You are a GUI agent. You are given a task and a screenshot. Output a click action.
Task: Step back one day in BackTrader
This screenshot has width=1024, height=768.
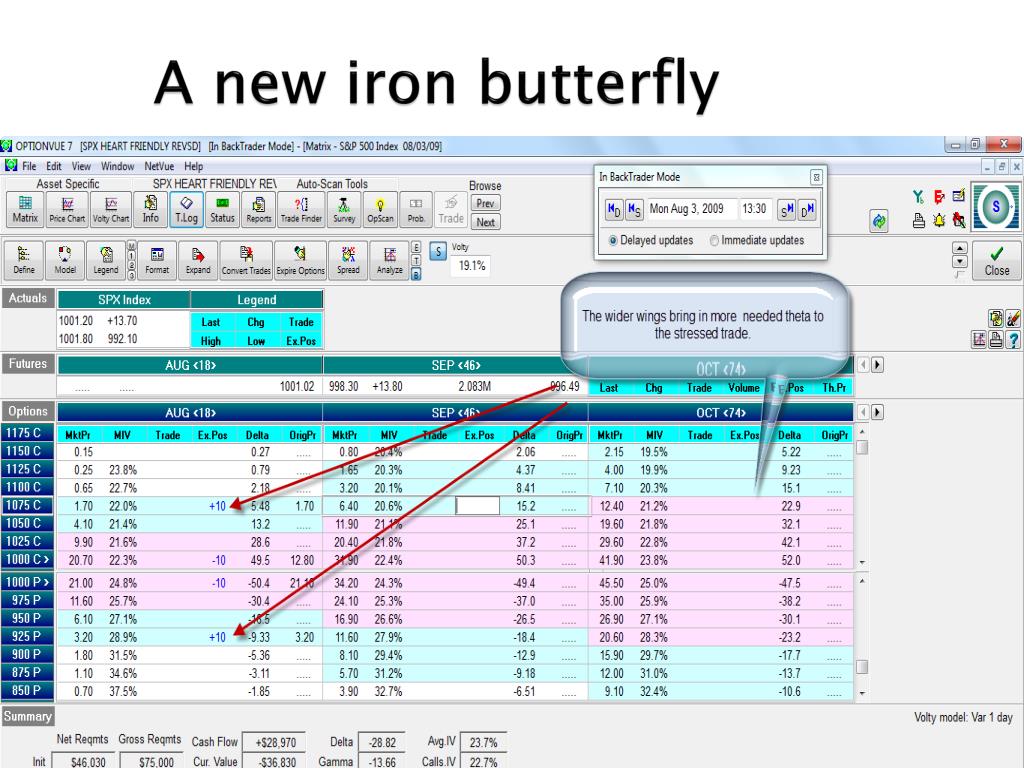point(614,210)
